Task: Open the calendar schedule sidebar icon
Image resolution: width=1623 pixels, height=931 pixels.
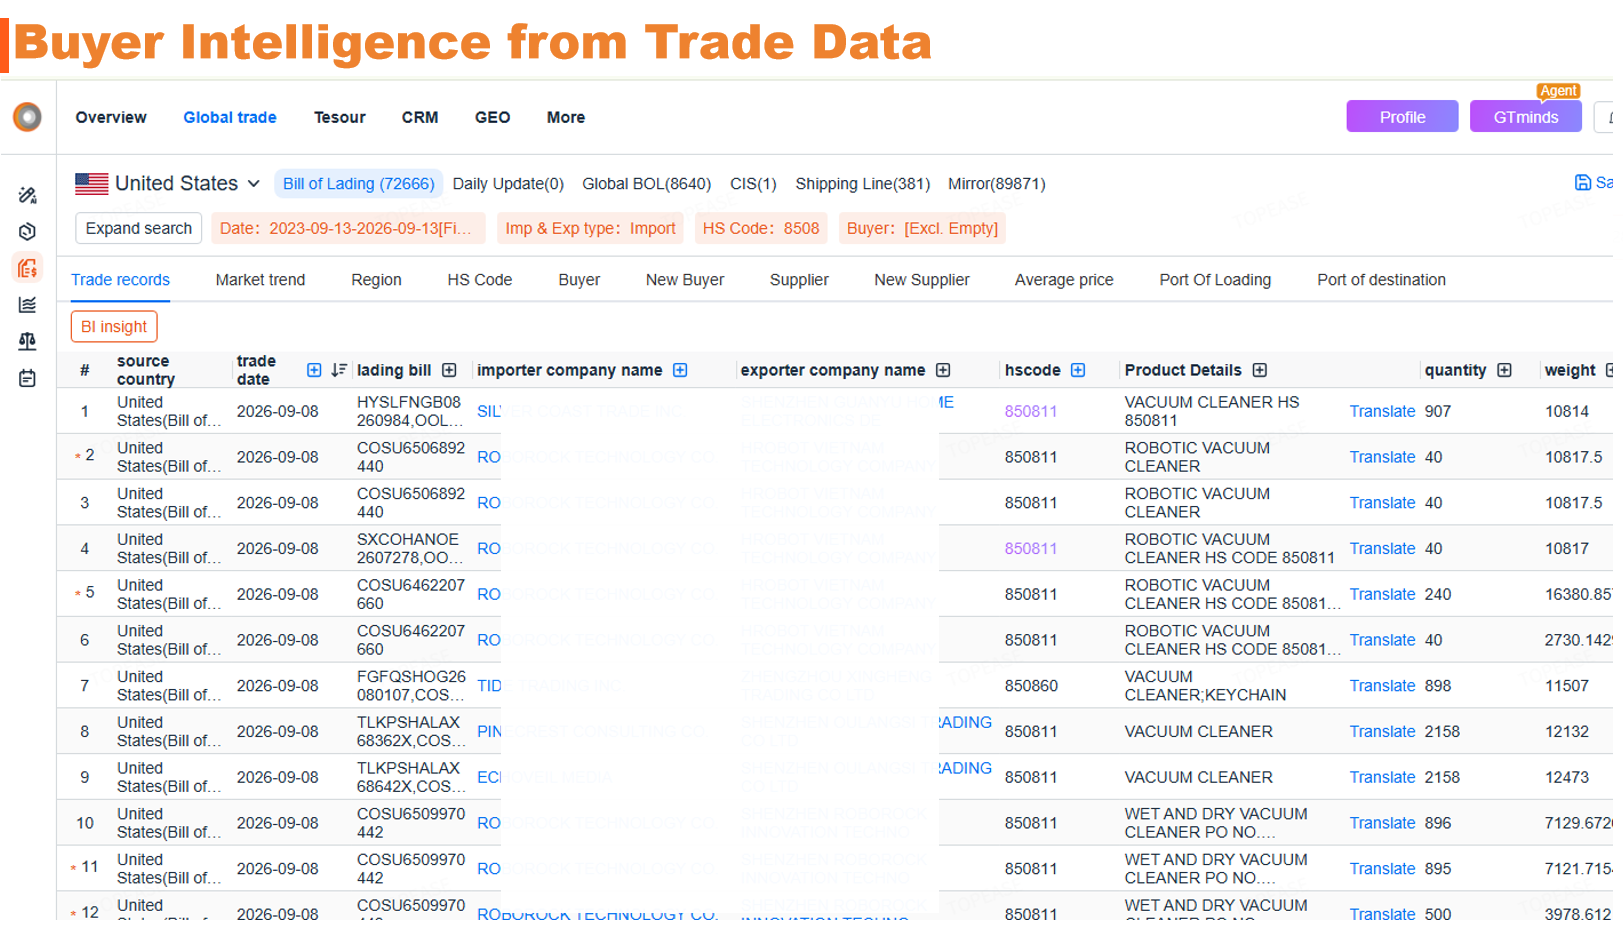Action: pyautogui.click(x=27, y=378)
